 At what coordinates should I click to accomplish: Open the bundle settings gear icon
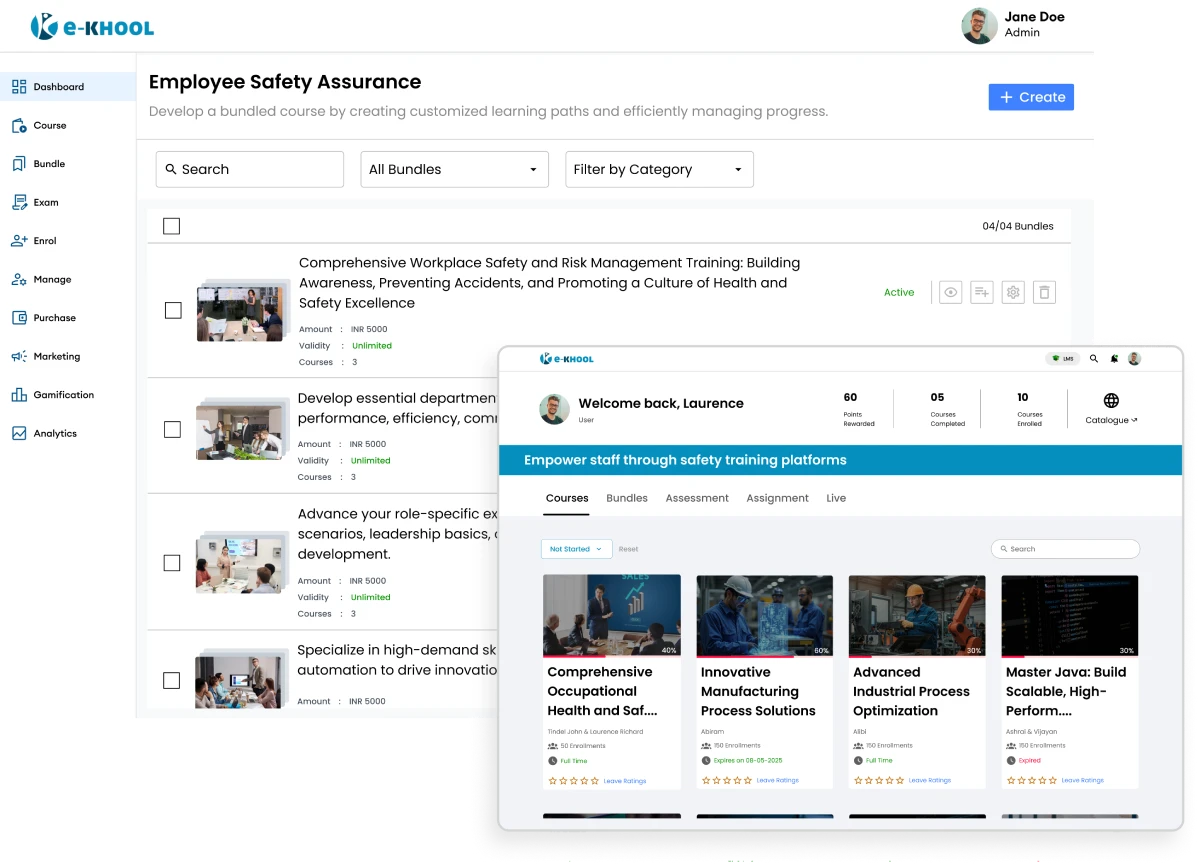1013,292
